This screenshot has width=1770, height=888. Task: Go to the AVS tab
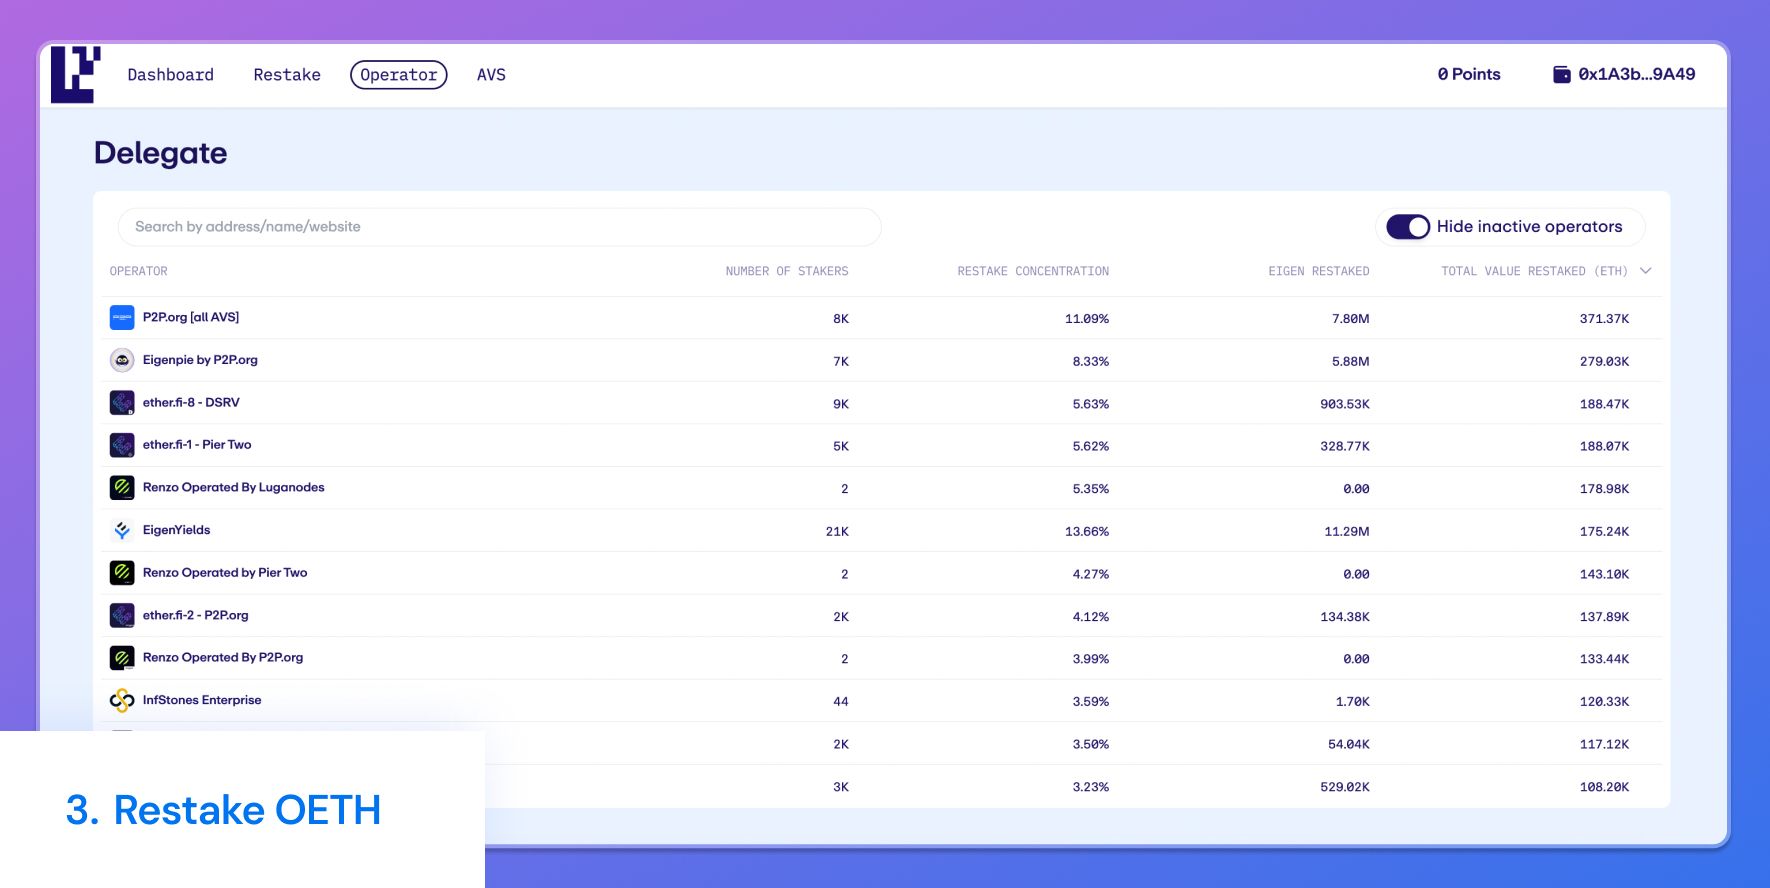[x=491, y=75]
